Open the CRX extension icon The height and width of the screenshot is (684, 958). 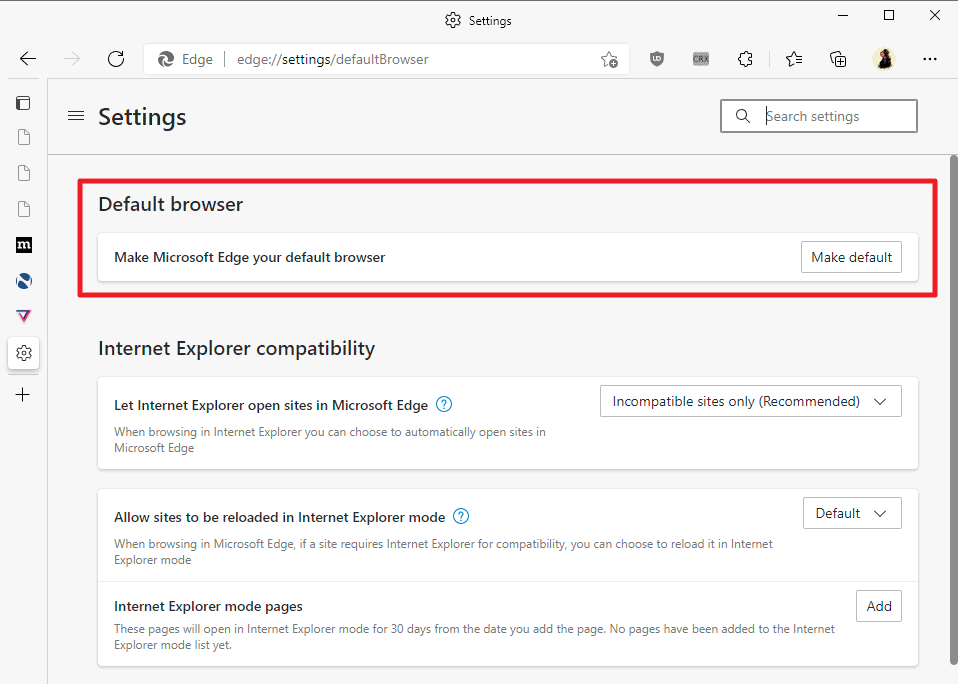click(x=701, y=59)
